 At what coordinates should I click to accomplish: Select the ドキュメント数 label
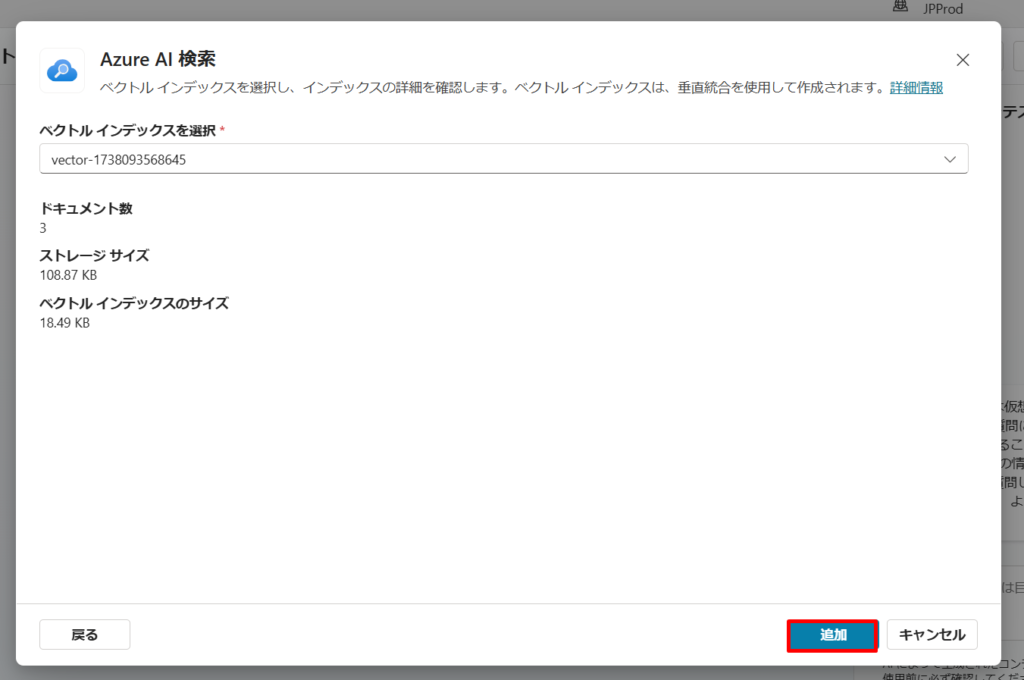coord(86,208)
